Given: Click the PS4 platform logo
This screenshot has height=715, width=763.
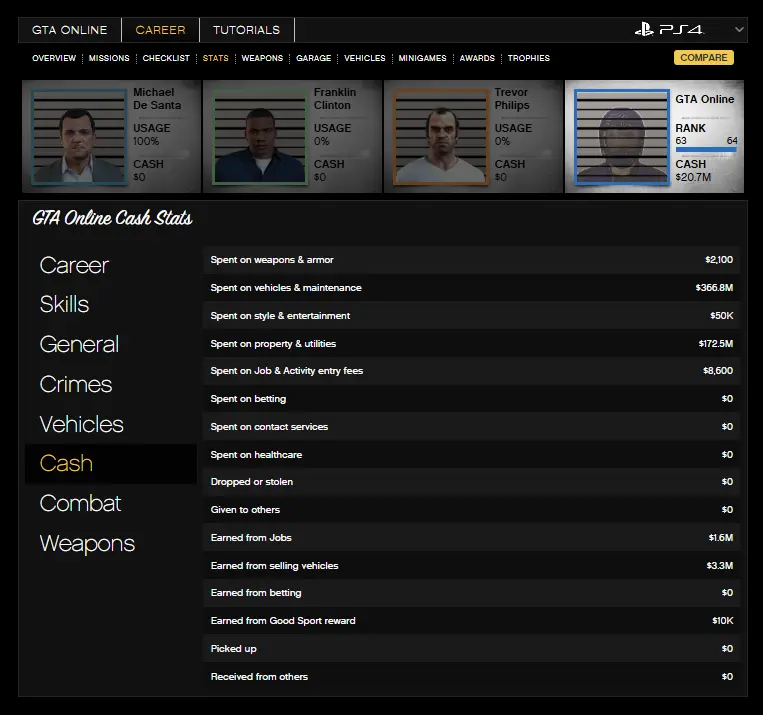Looking at the screenshot, I should tap(669, 30).
